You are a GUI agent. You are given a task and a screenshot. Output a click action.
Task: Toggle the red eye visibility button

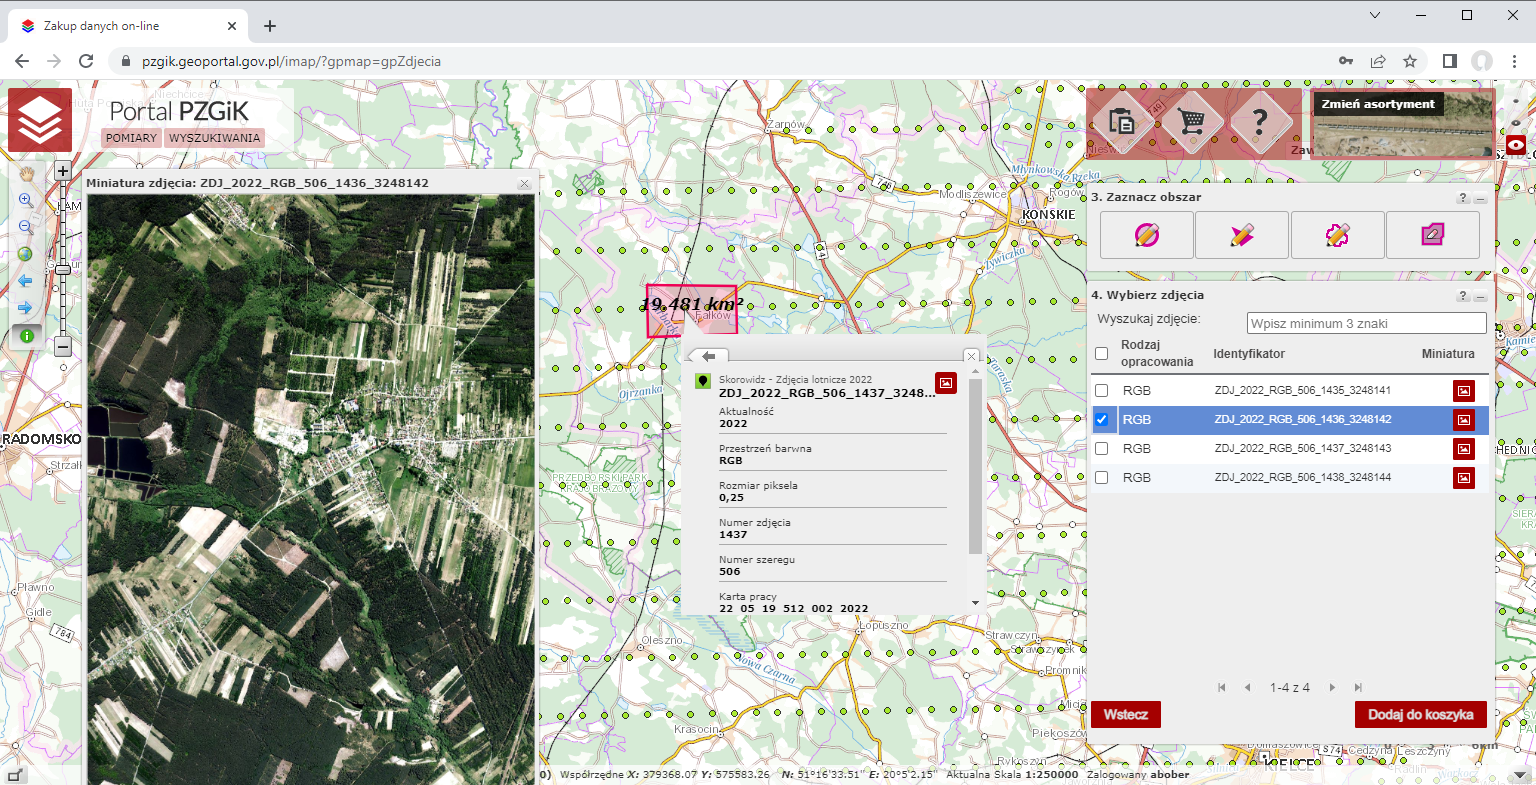(x=1516, y=145)
